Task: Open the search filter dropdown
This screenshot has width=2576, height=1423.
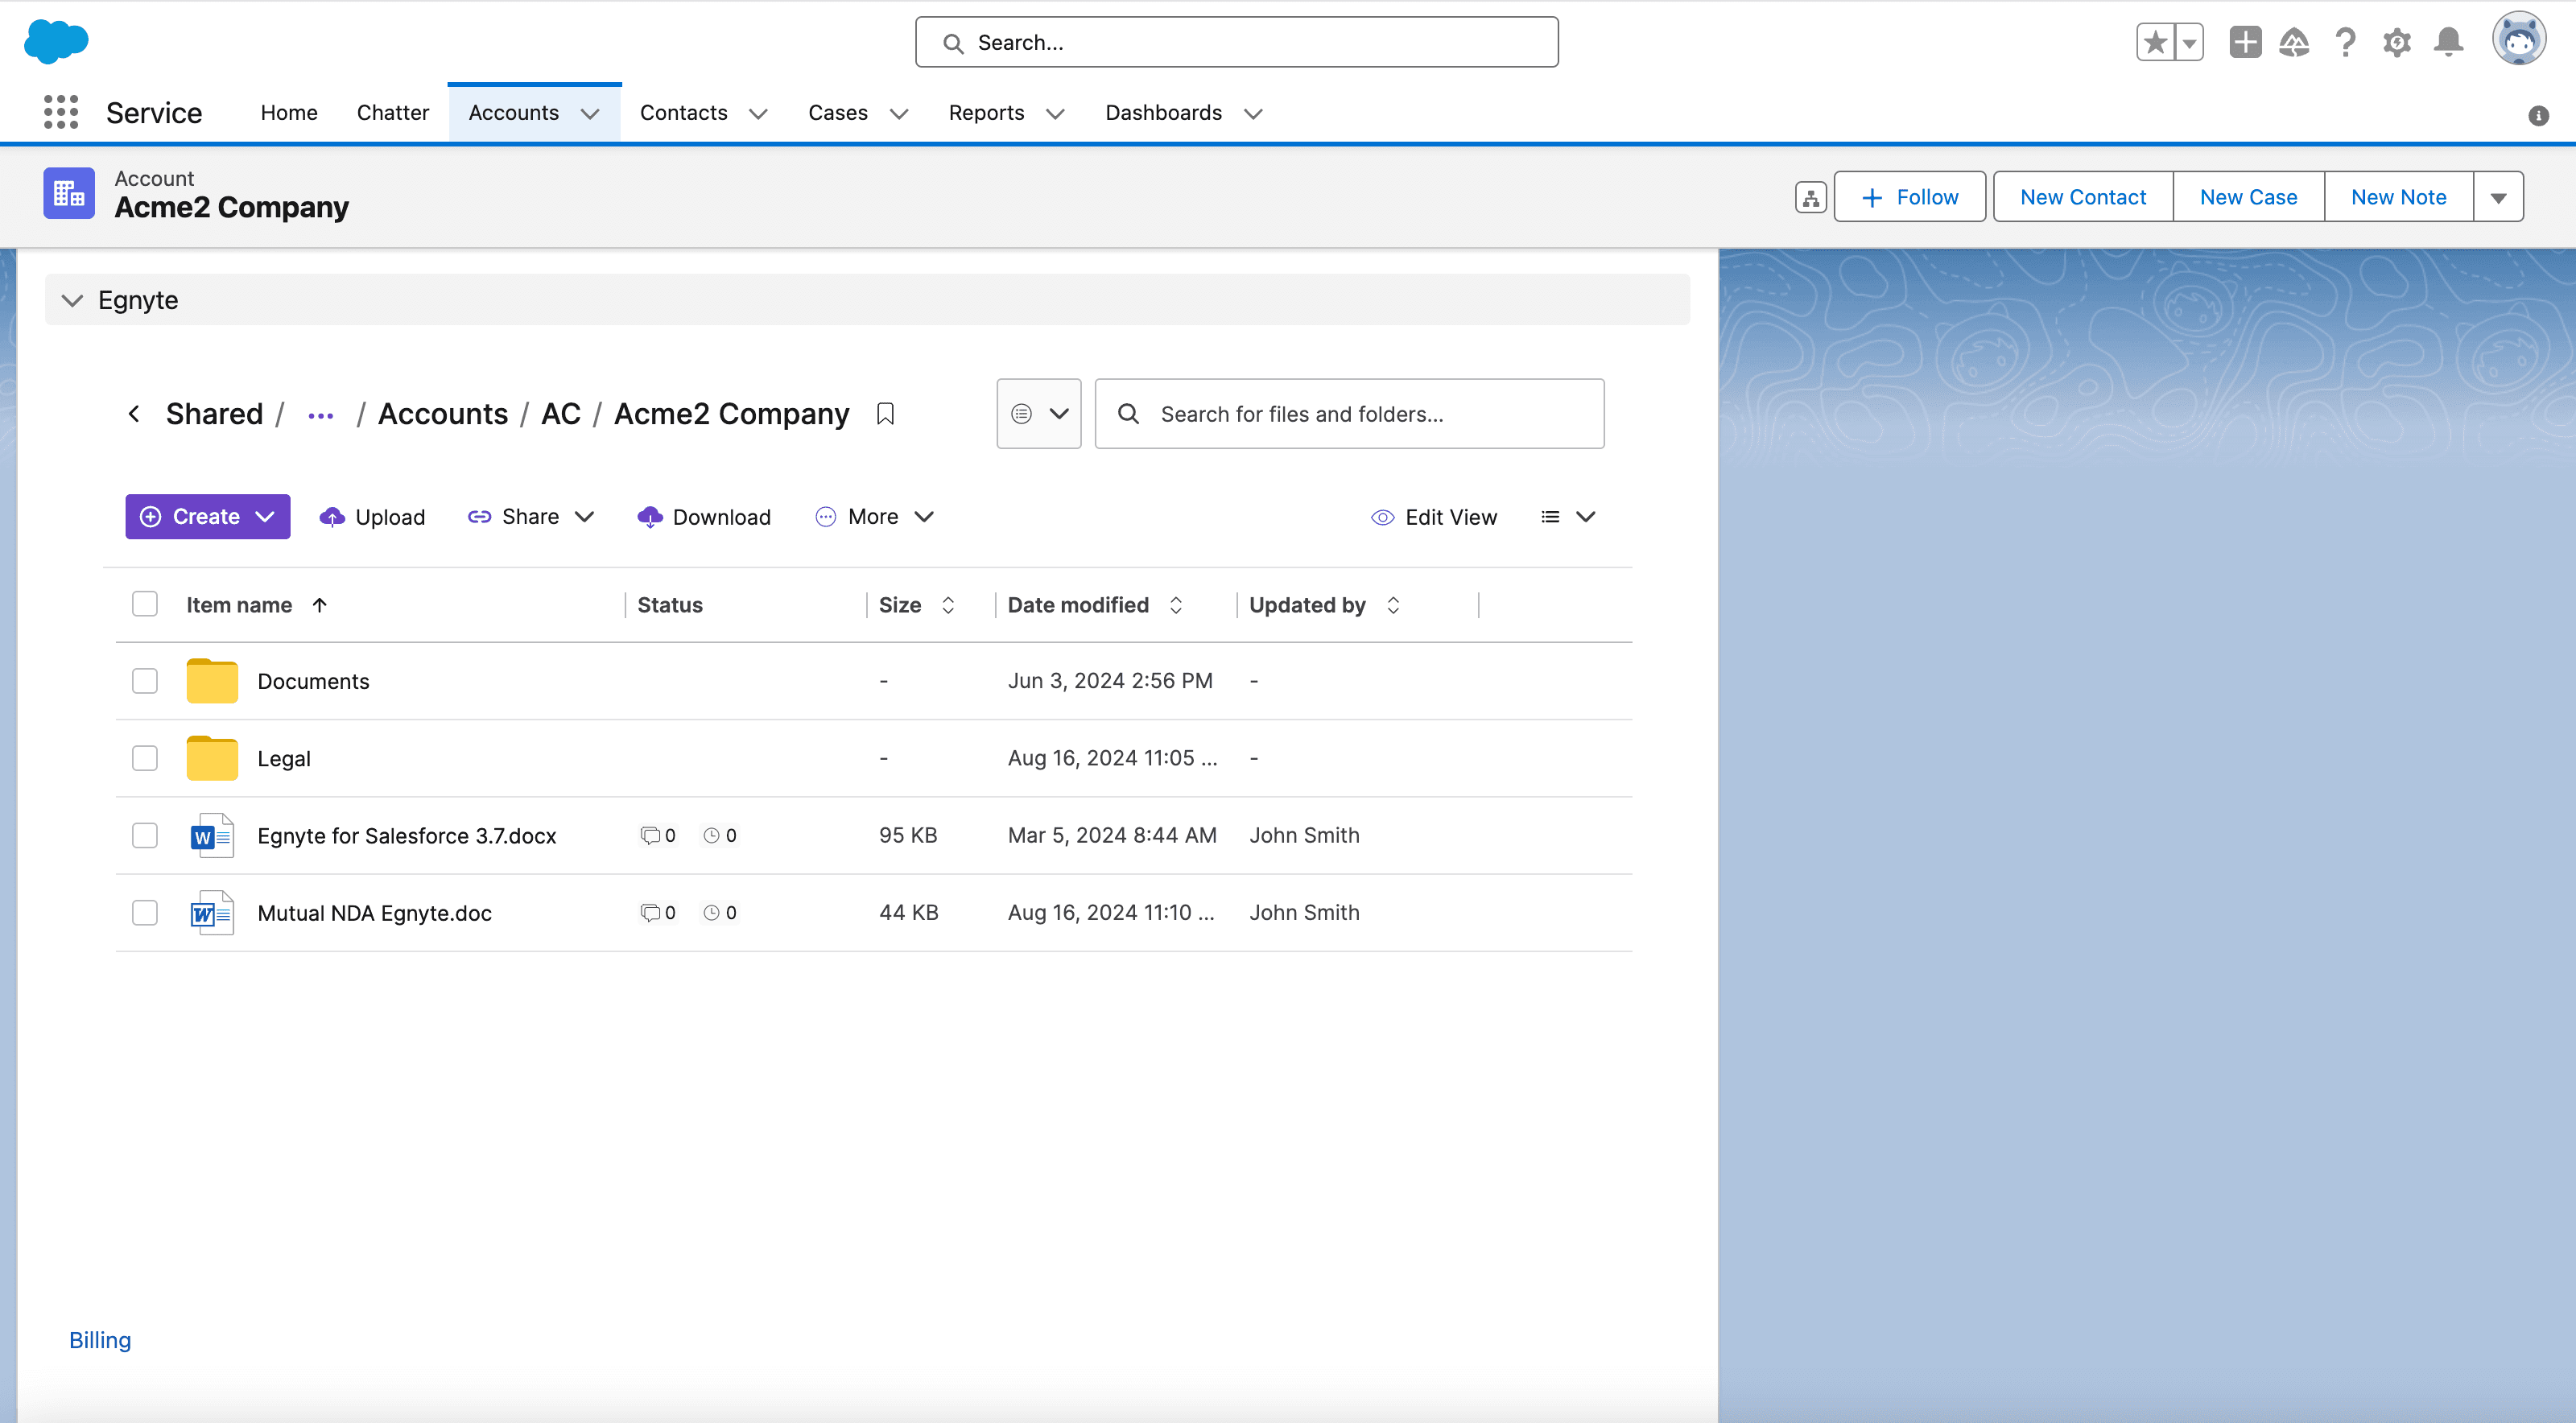Action: pyautogui.click(x=1039, y=413)
